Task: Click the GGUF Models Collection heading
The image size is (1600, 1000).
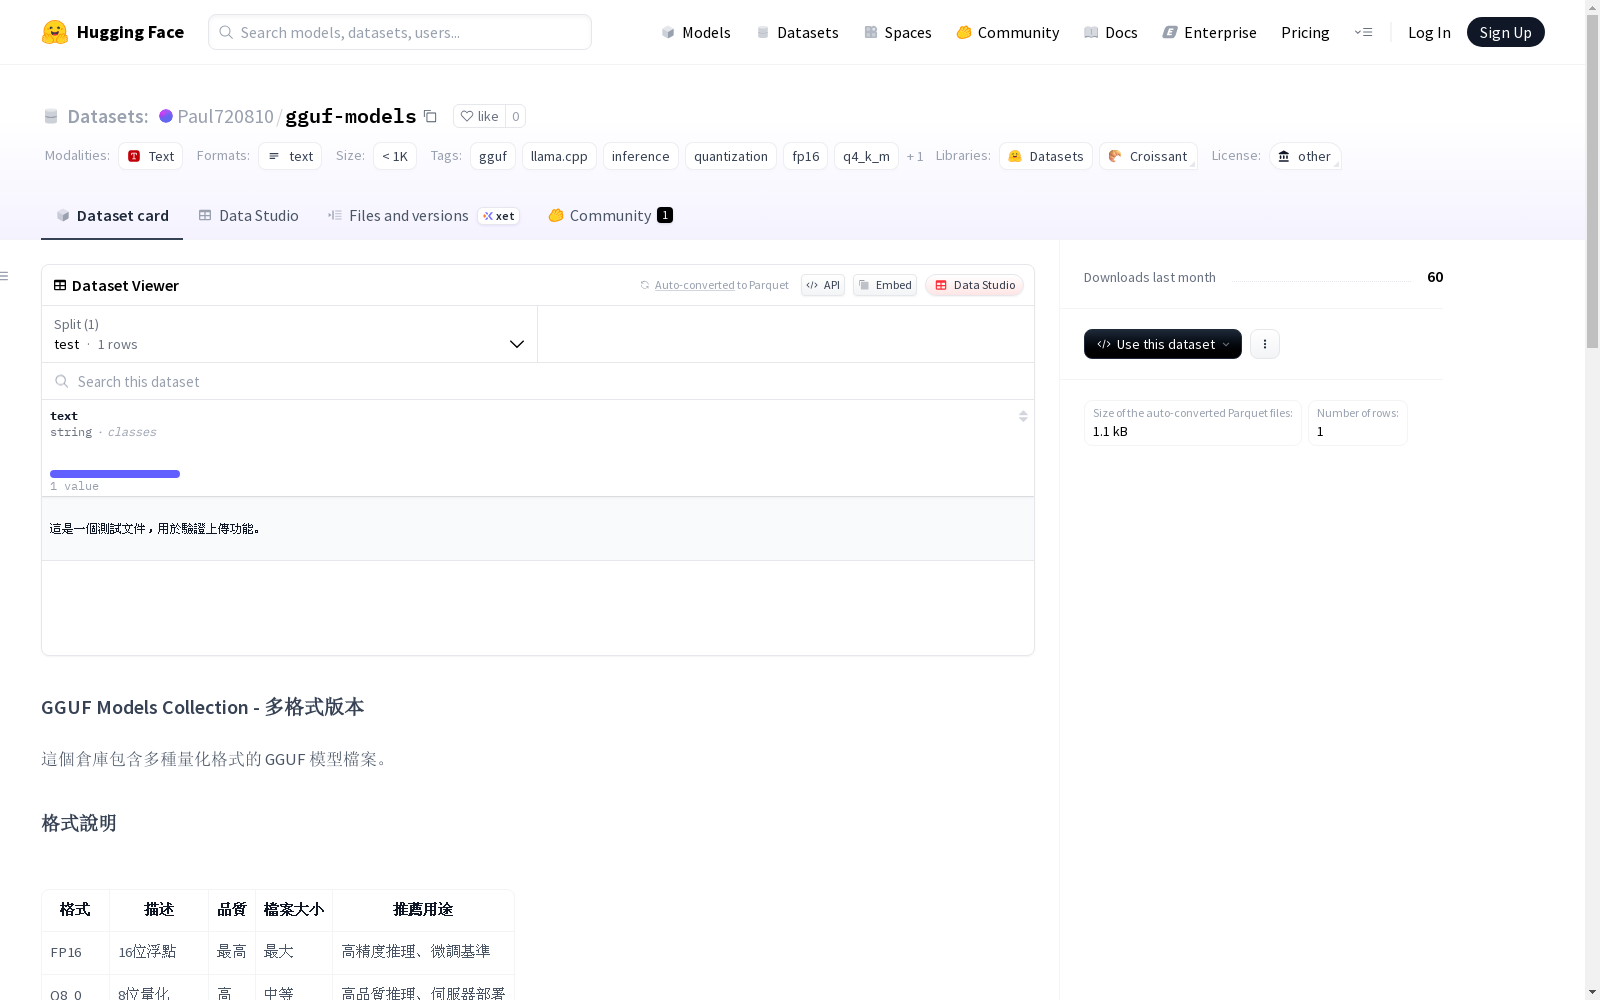Action: pos(203,707)
